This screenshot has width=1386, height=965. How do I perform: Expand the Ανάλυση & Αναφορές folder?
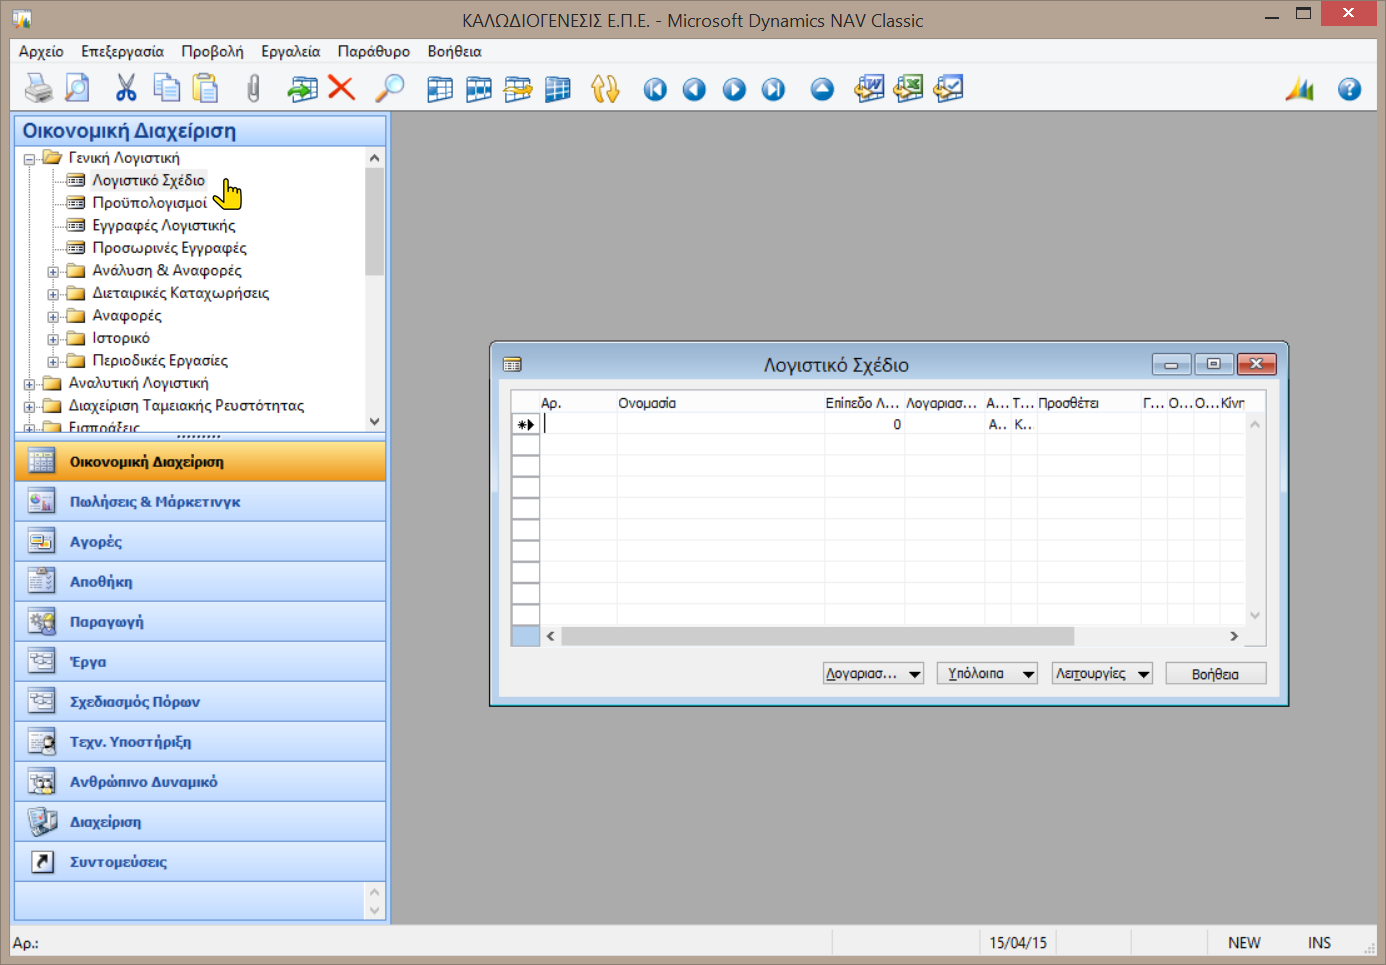tap(54, 271)
